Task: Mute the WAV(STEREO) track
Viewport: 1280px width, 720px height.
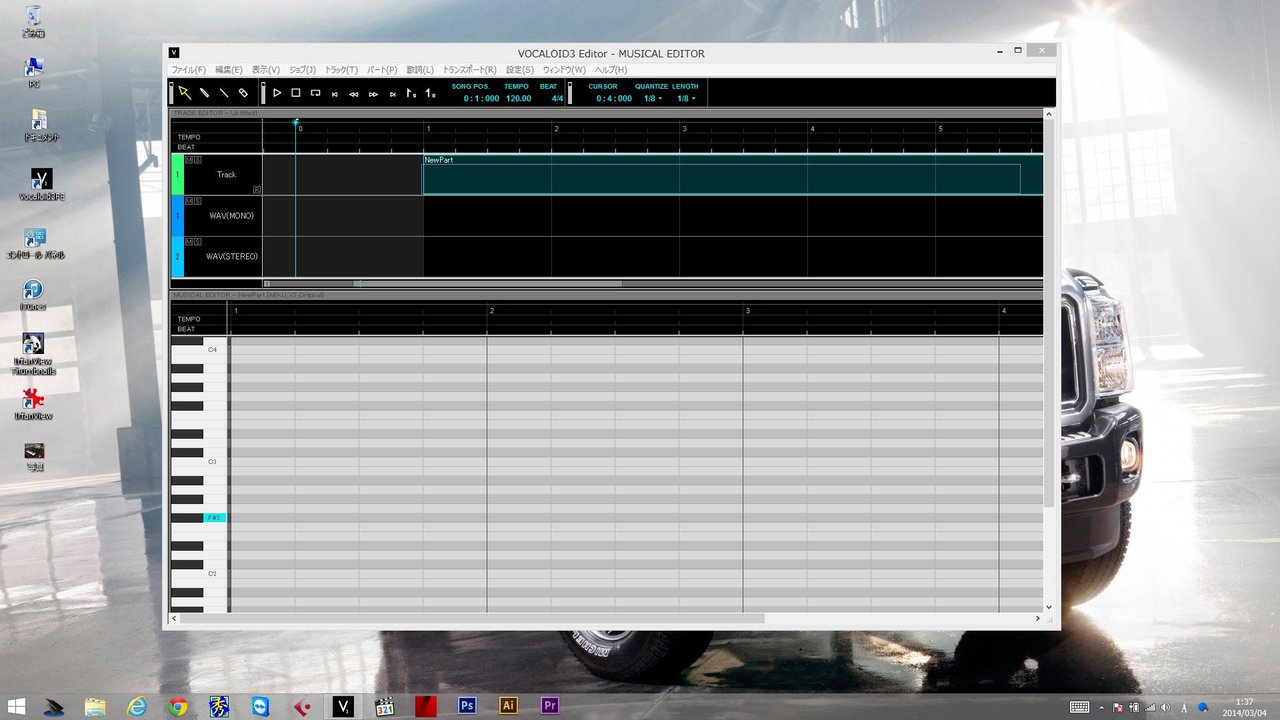Action: pyautogui.click(x=189, y=241)
